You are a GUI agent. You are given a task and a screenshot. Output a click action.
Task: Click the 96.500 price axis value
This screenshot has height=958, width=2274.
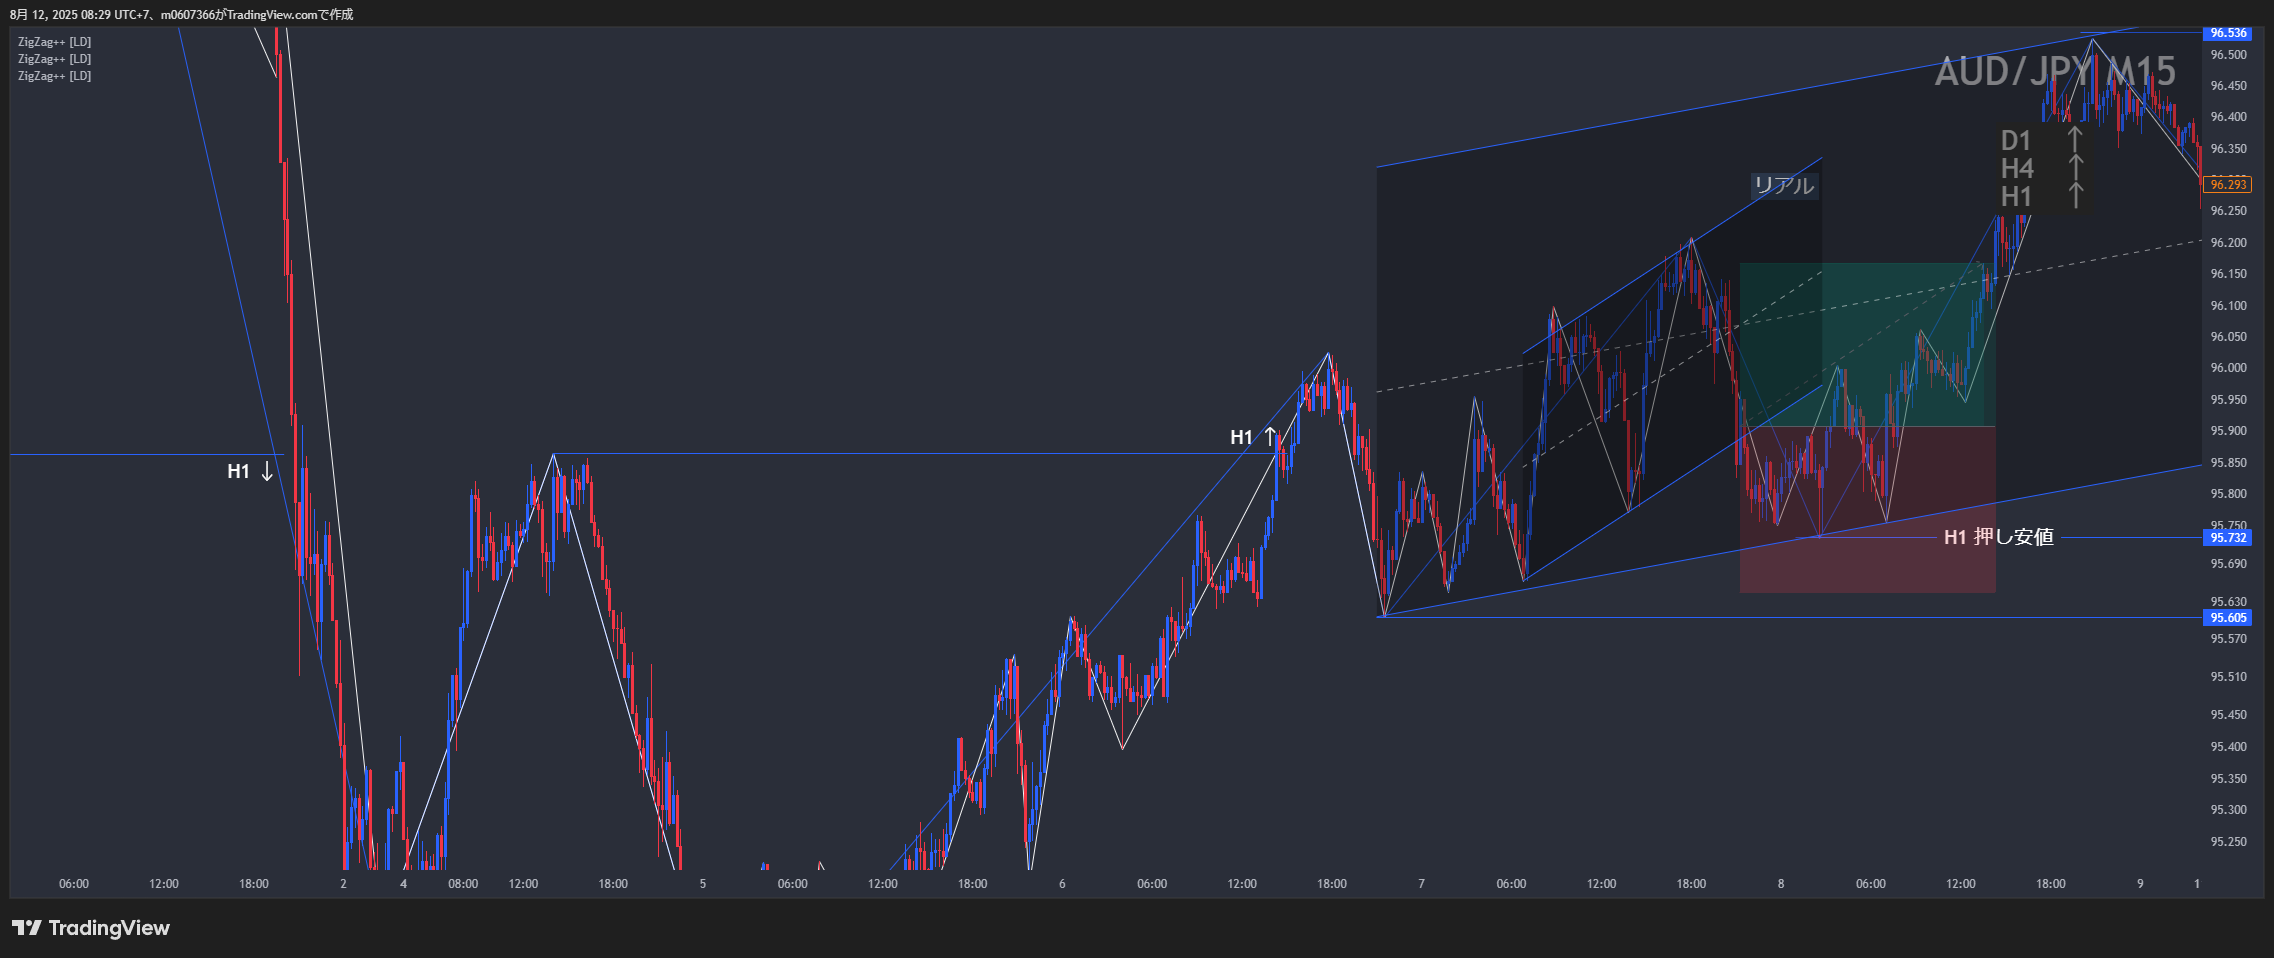coord(2228,55)
